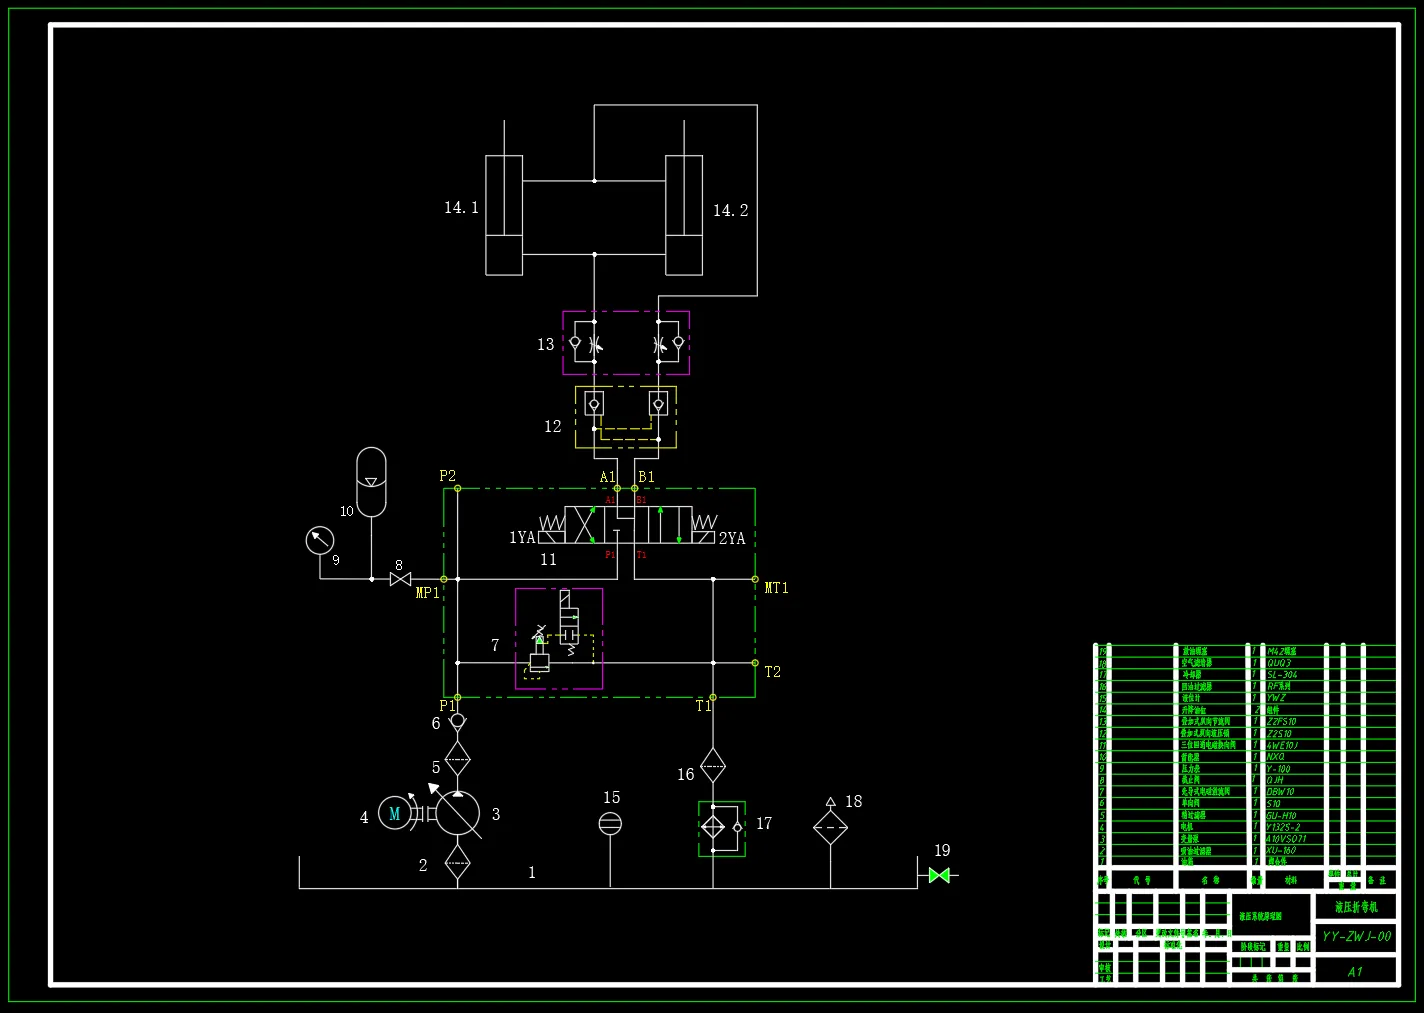Click the directional valve symbol numbered 11
The height and width of the screenshot is (1013, 1424).
pos(628,525)
